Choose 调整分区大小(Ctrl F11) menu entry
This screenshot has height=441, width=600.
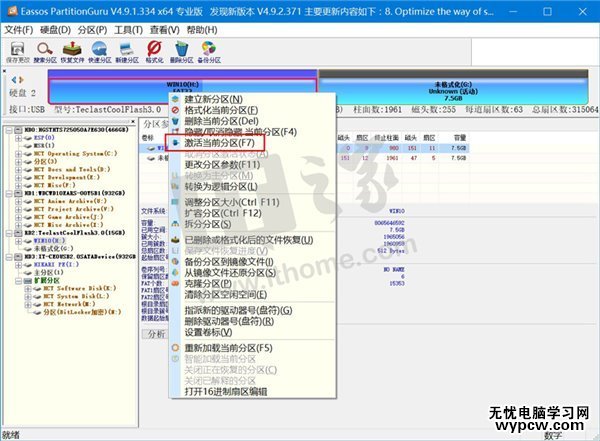253,202
